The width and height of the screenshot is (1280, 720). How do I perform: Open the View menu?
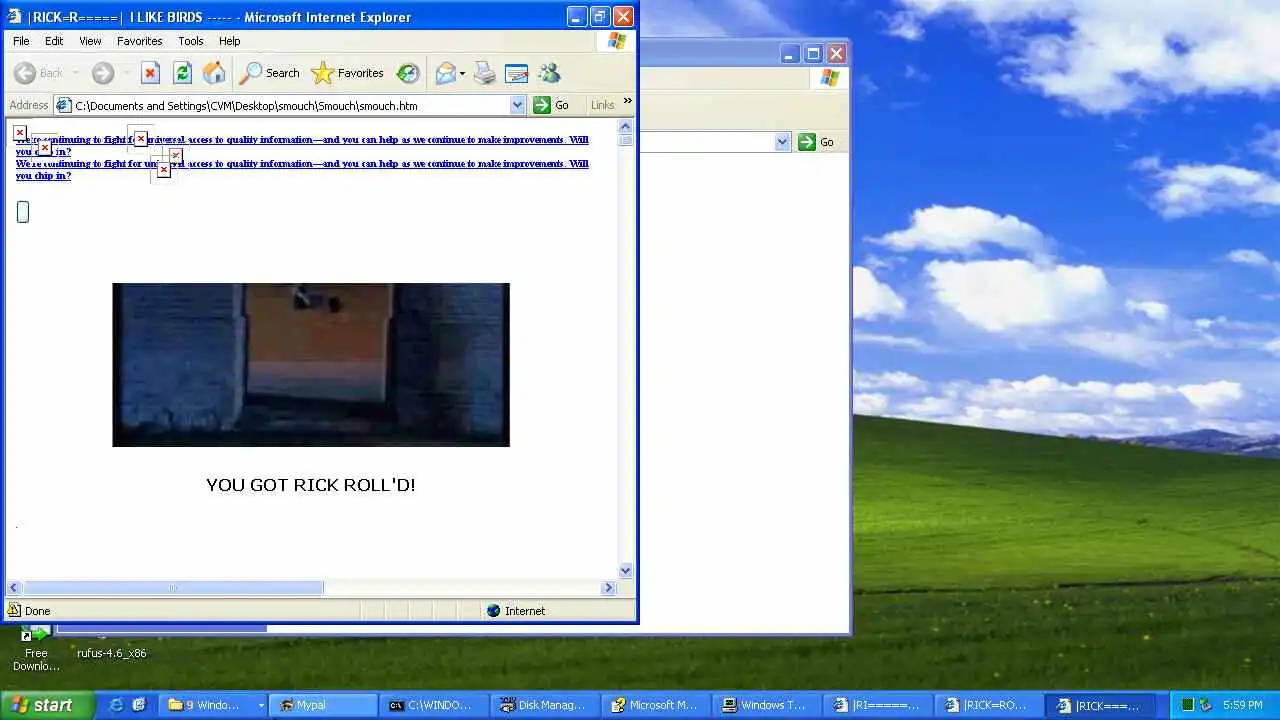pos(90,41)
